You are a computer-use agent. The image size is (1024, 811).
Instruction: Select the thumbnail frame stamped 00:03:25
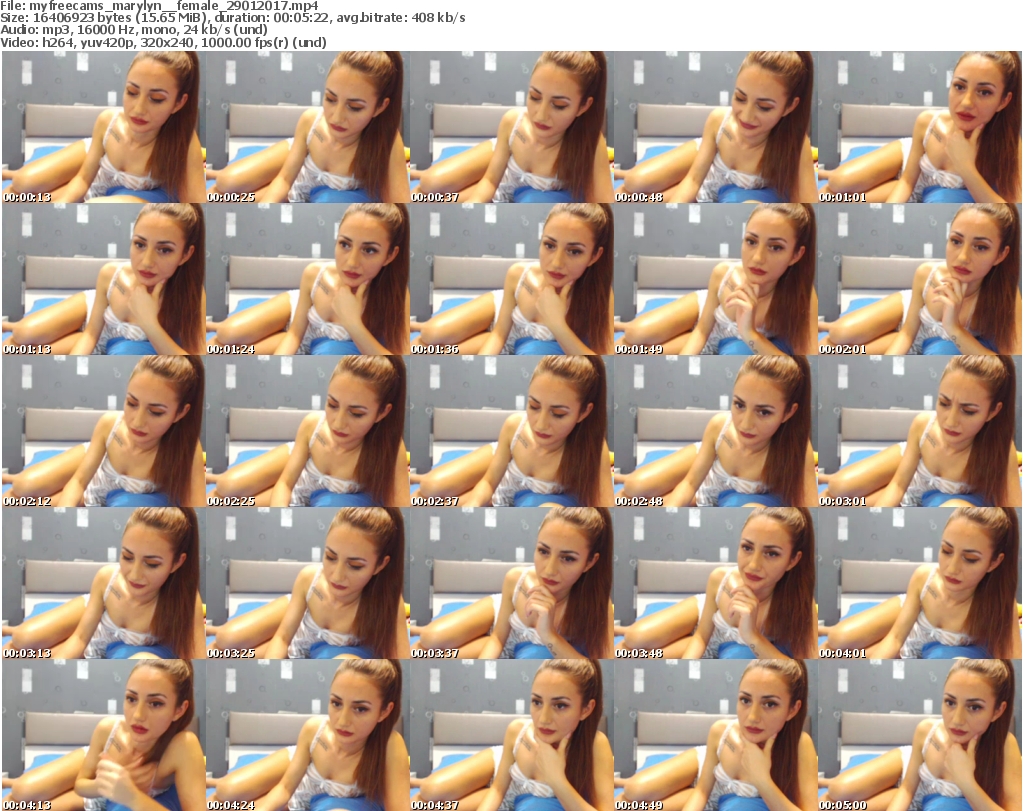point(307,584)
